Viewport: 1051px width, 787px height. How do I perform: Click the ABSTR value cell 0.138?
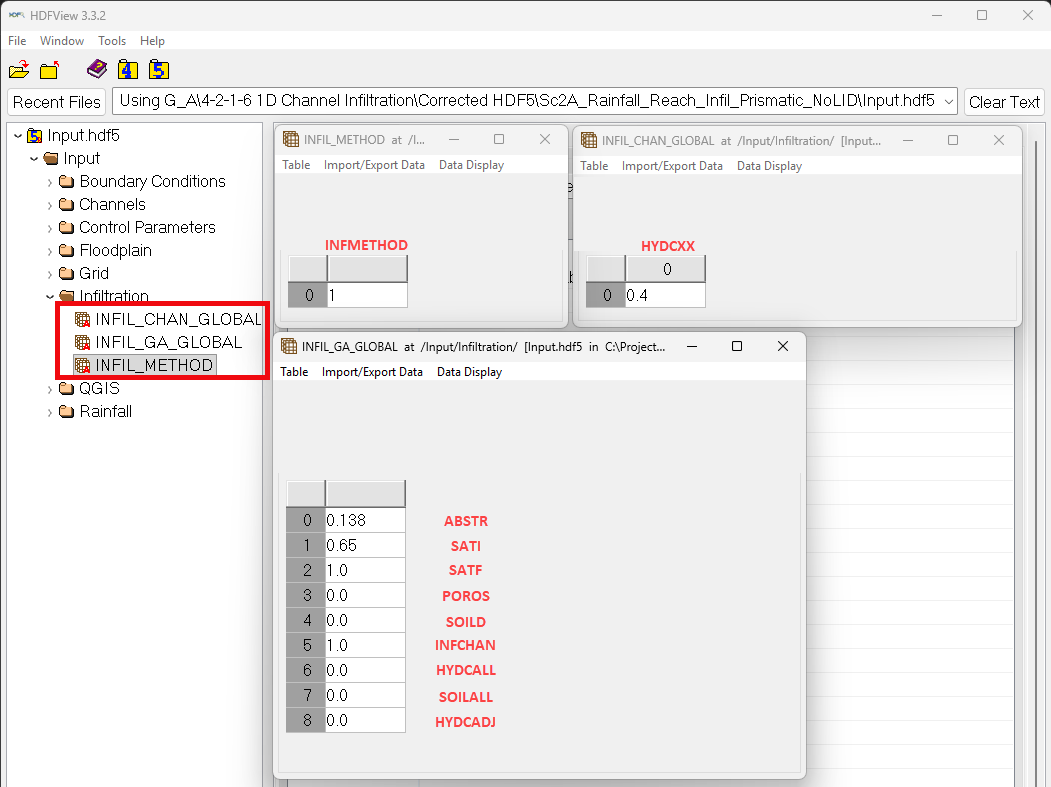point(365,520)
